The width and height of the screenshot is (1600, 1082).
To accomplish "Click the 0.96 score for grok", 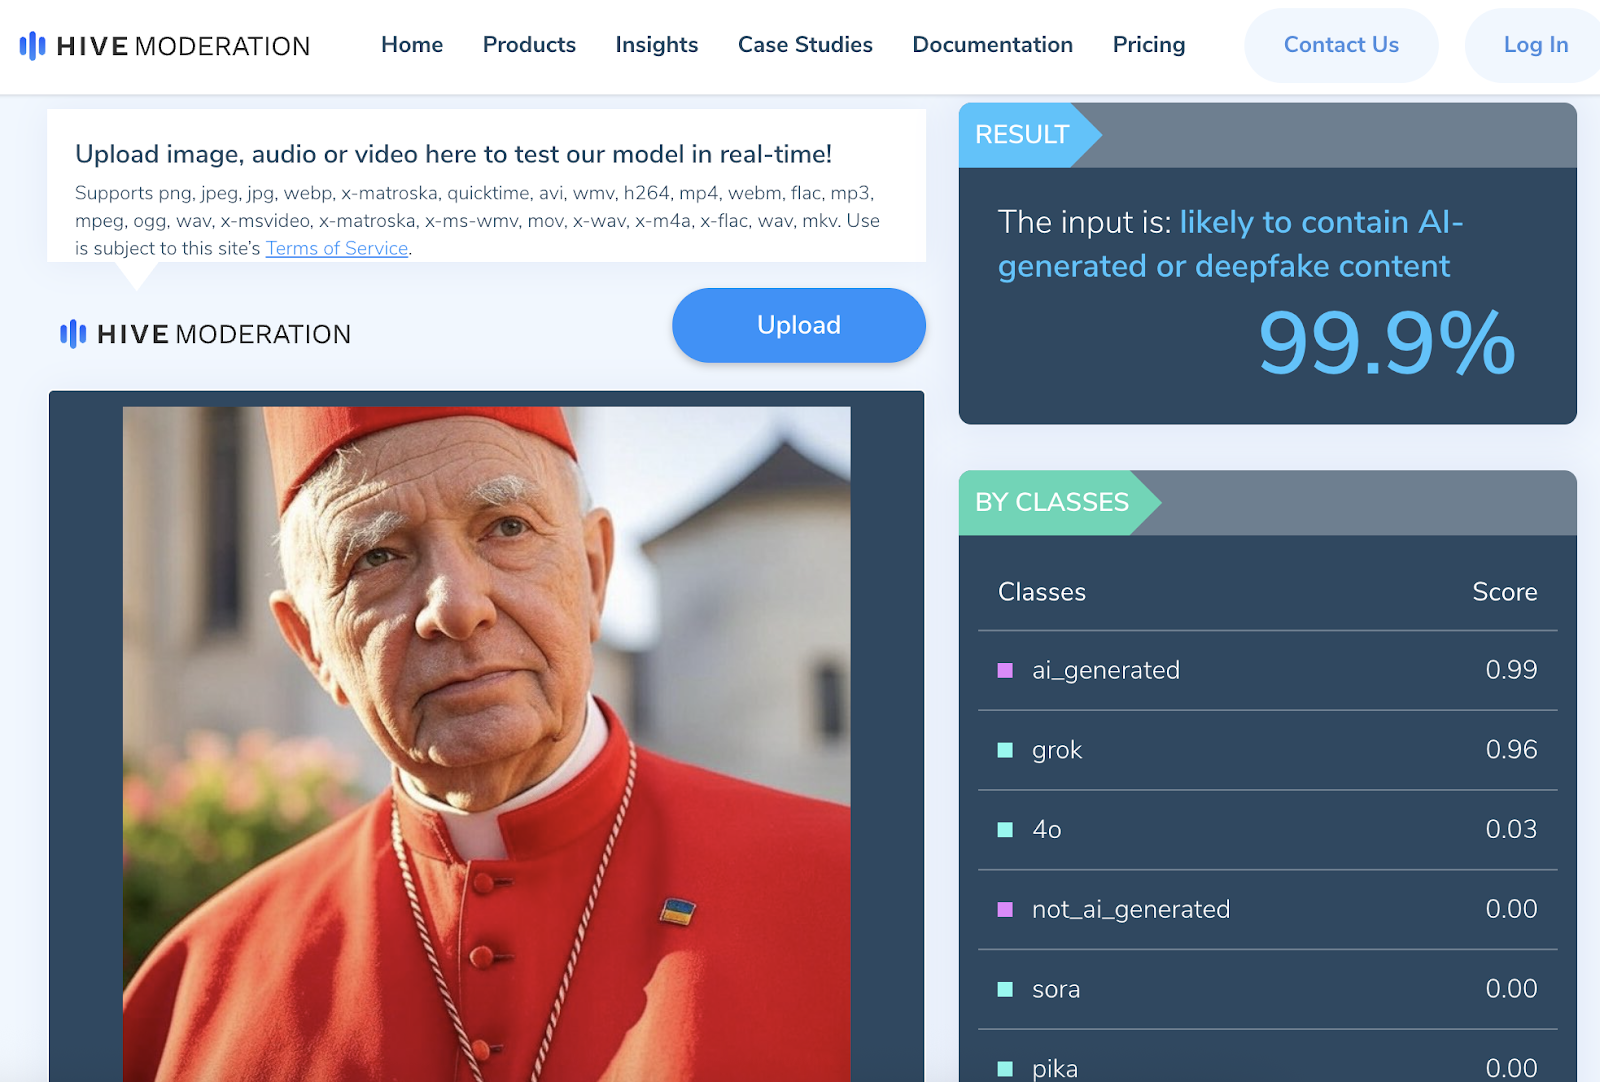I will pyautogui.click(x=1511, y=750).
